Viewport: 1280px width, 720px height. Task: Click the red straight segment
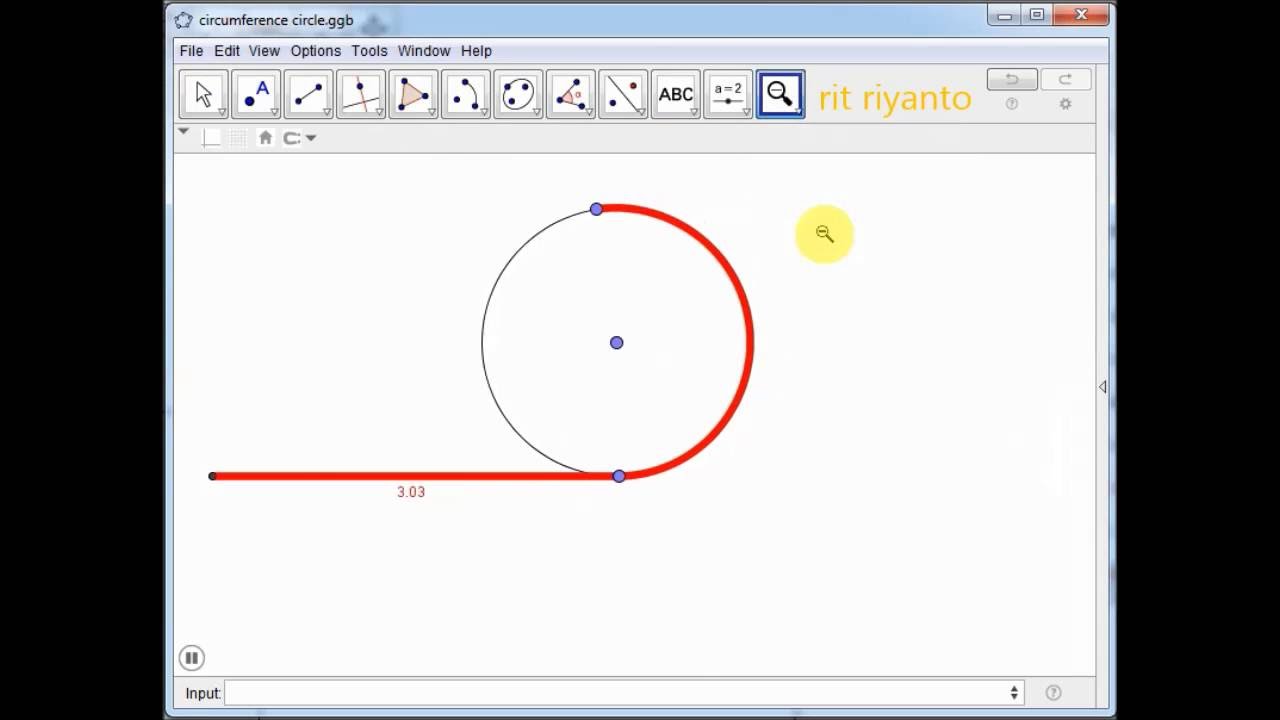[415, 476]
